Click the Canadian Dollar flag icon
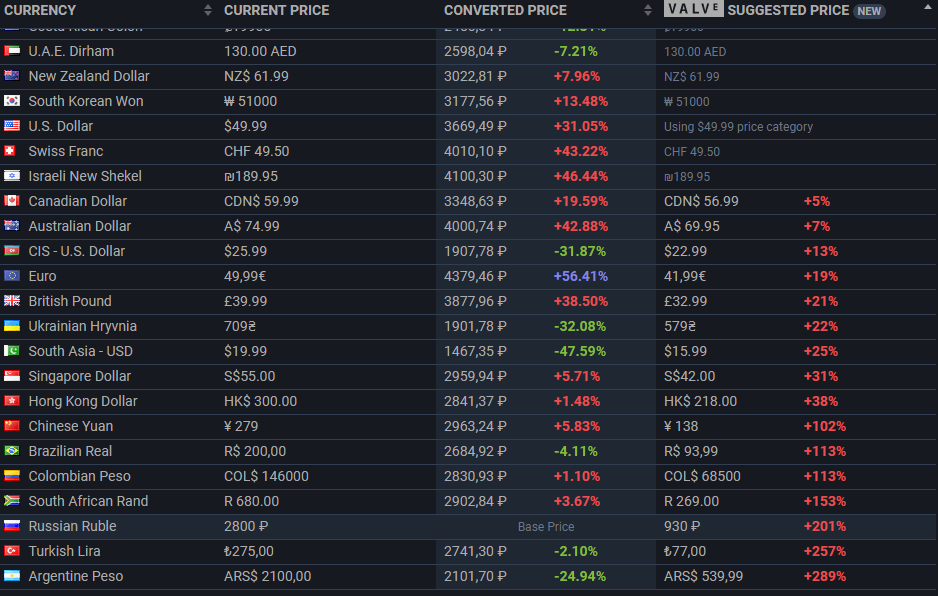The height and width of the screenshot is (596, 938). pyautogui.click(x=12, y=200)
